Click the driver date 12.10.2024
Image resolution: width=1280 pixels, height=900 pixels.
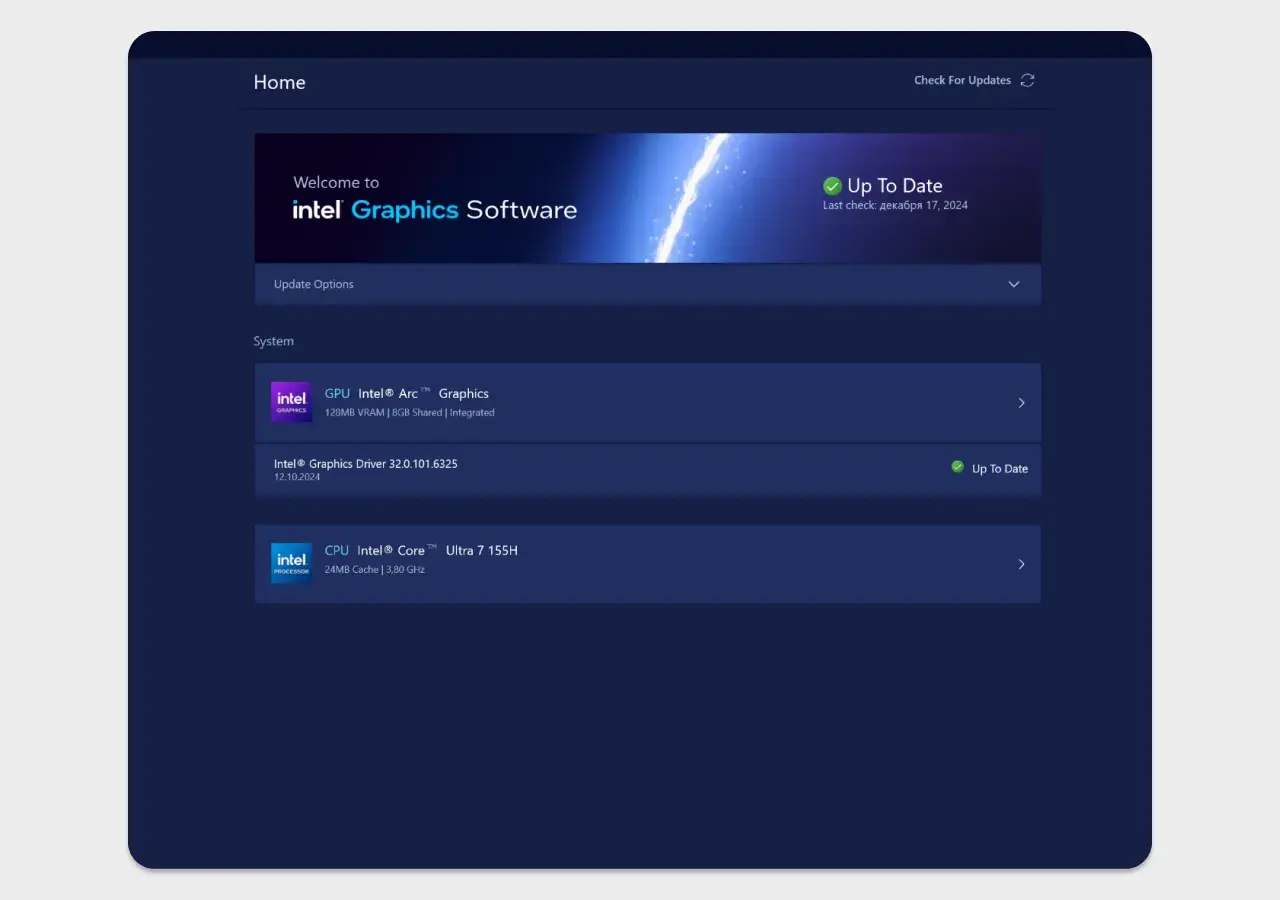click(297, 477)
